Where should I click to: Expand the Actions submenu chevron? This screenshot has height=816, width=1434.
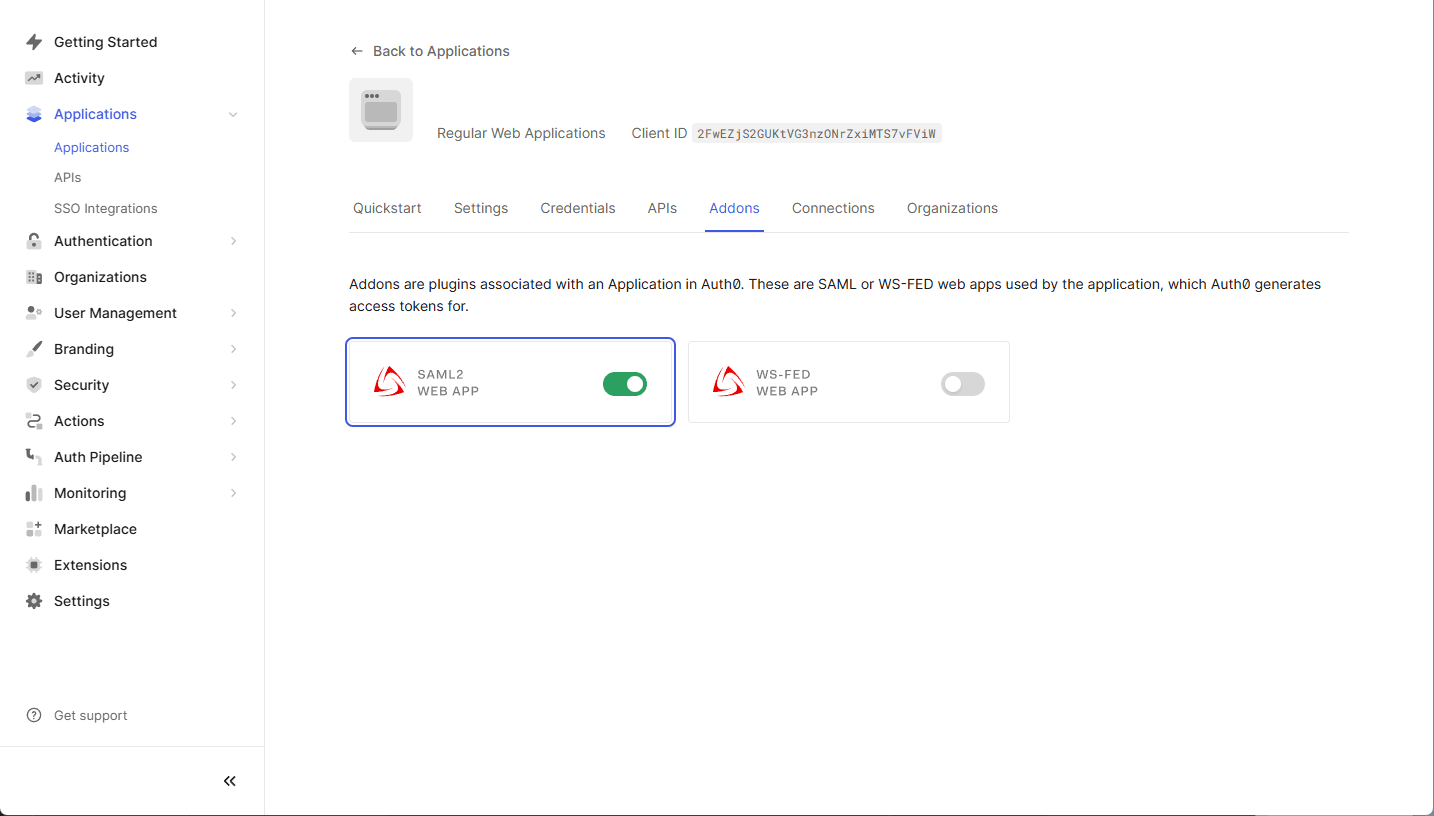coord(233,421)
